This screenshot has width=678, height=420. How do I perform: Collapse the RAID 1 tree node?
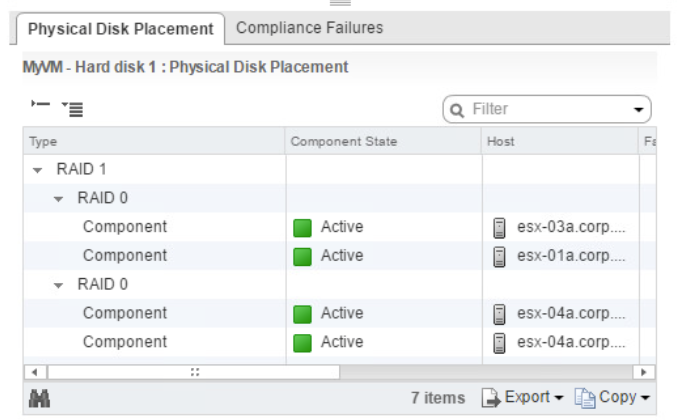click(x=38, y=170)
